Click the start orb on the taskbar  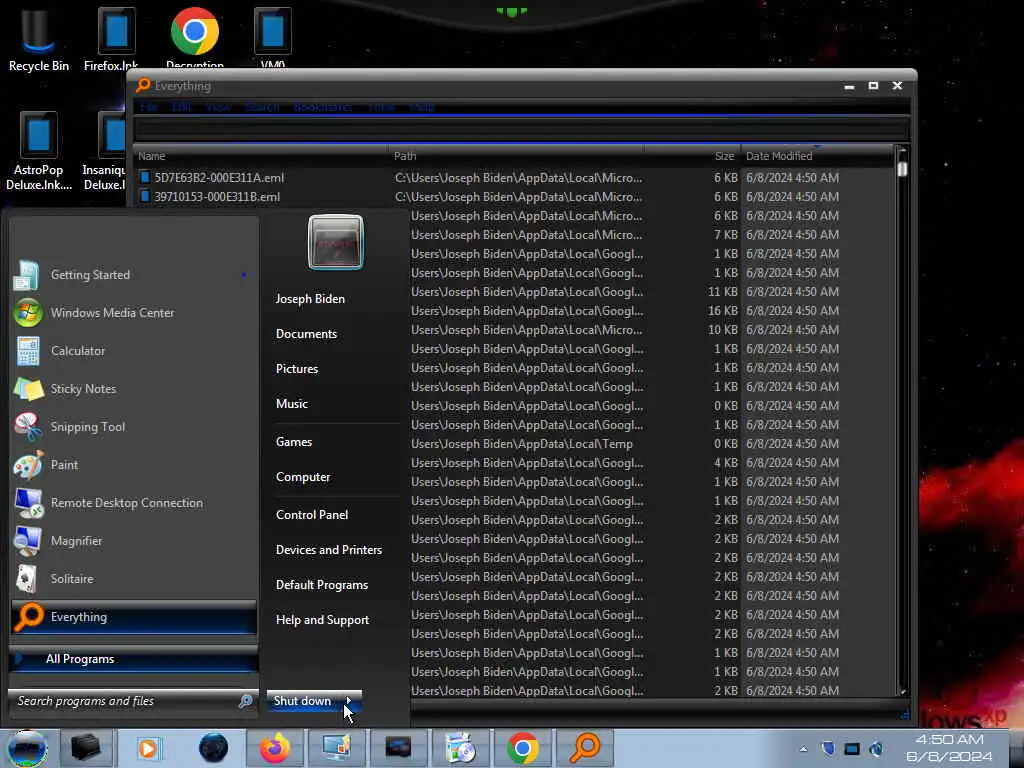[x=27, y=748]
